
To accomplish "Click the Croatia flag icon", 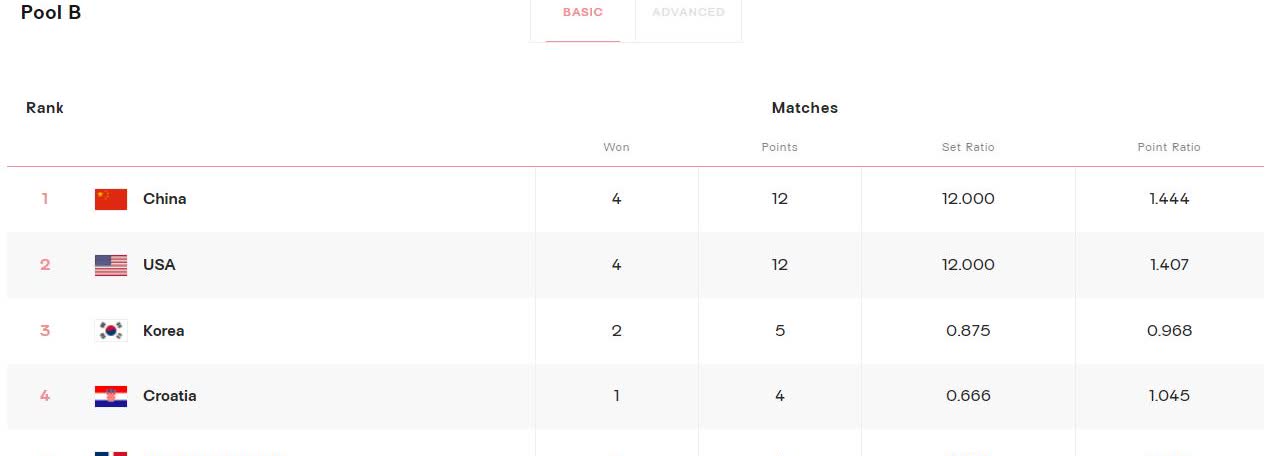I will 111,396.
